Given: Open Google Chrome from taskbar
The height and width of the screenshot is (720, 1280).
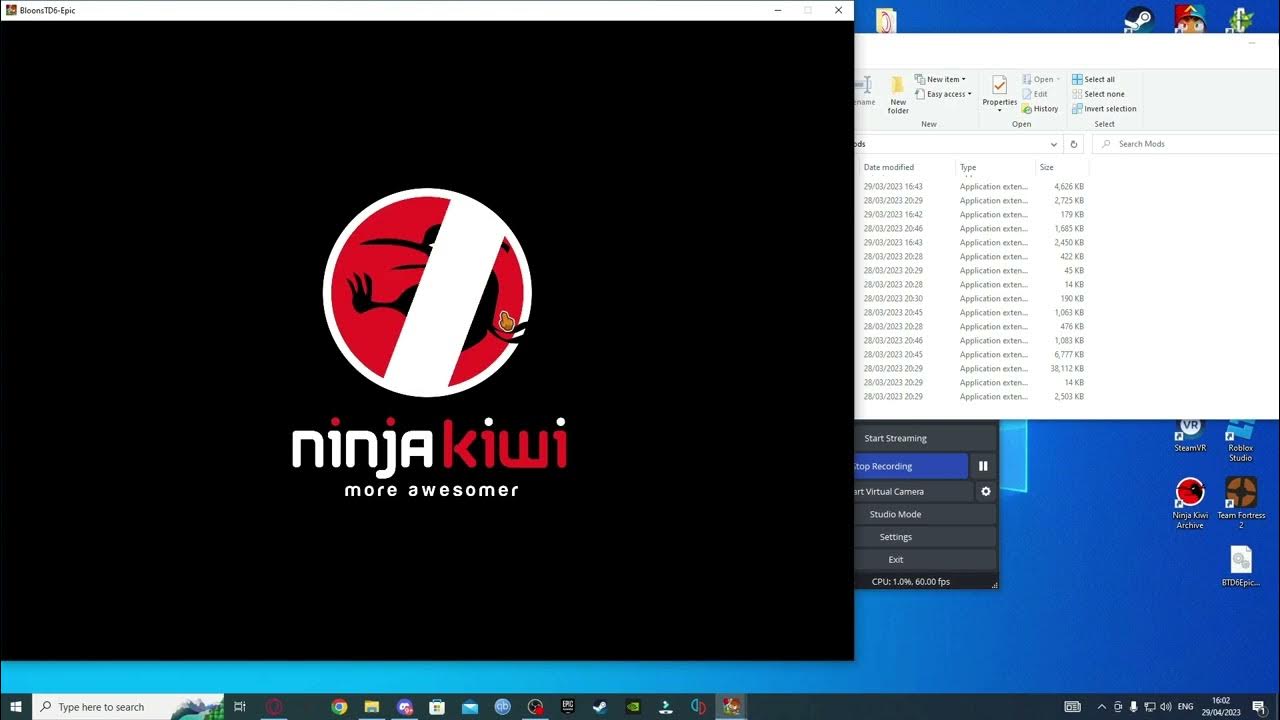Looking at the screenshot, I should click(339, 707).
